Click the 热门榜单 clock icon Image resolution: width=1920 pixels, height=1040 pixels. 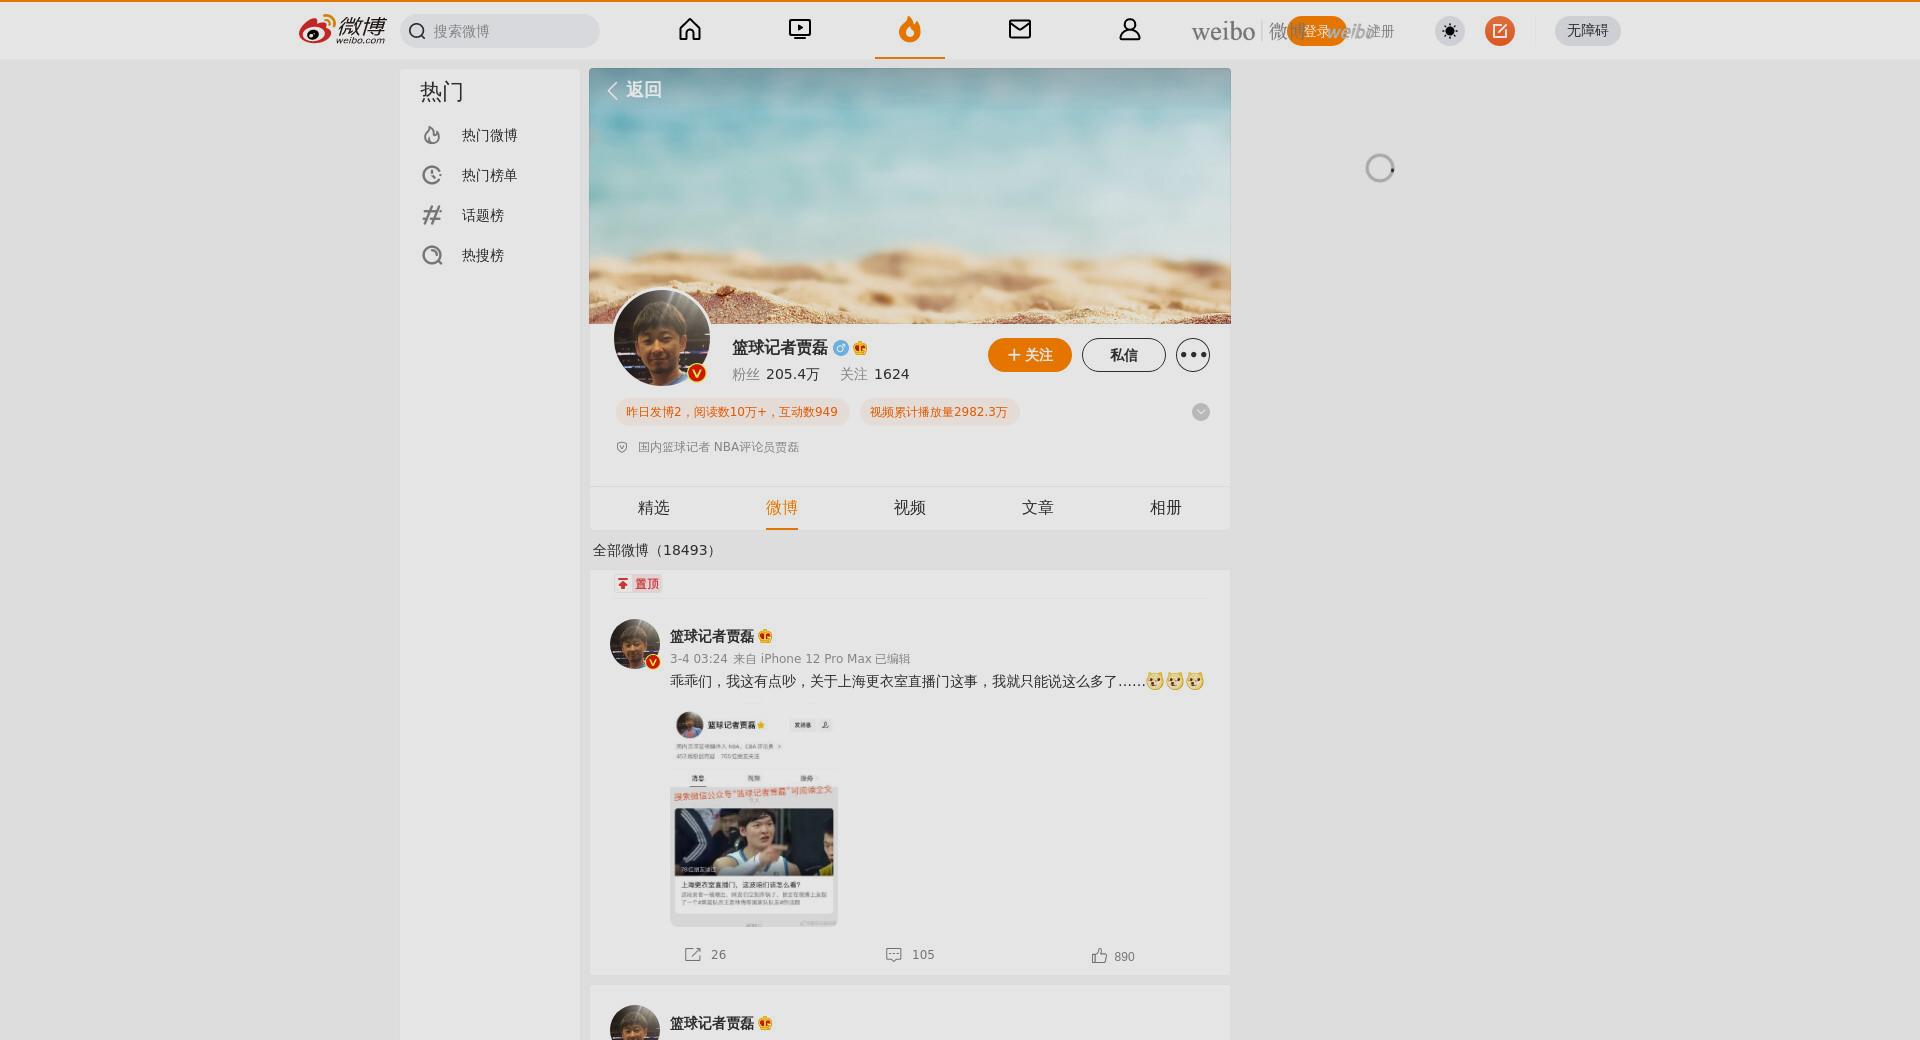[x=432, y=175]
